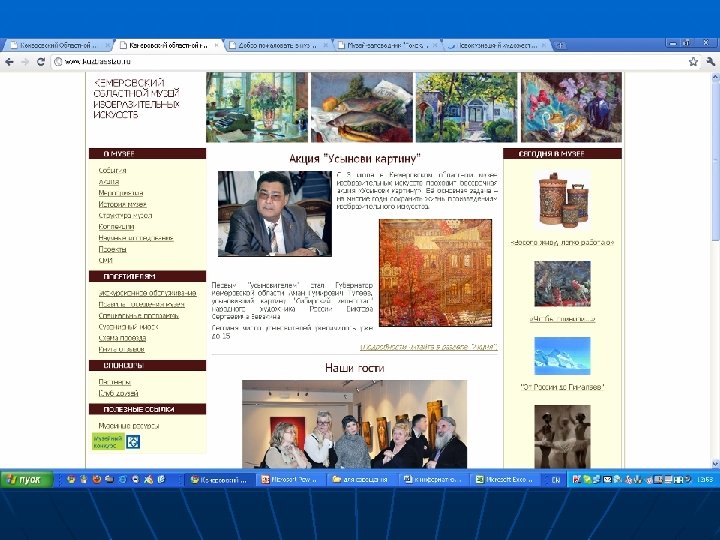
Task: Switch to the Музей-заповедник tab
Action: pyautogui.click(x=386, y=45)
